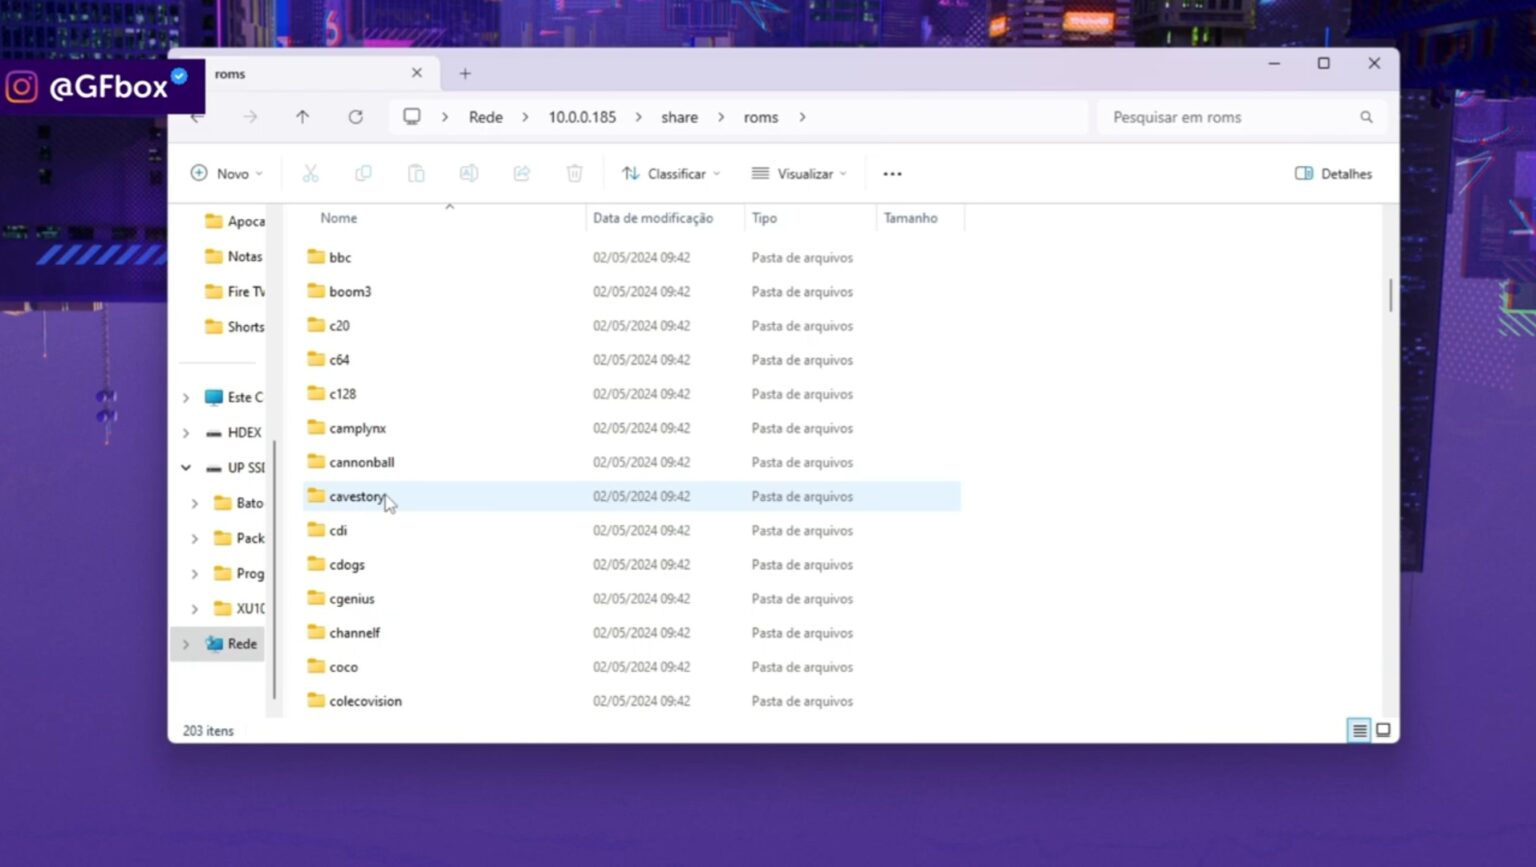This screenshot has width=1536, height=867.
Task: Click the Copy icon in the toolbar
Action: 363,174
